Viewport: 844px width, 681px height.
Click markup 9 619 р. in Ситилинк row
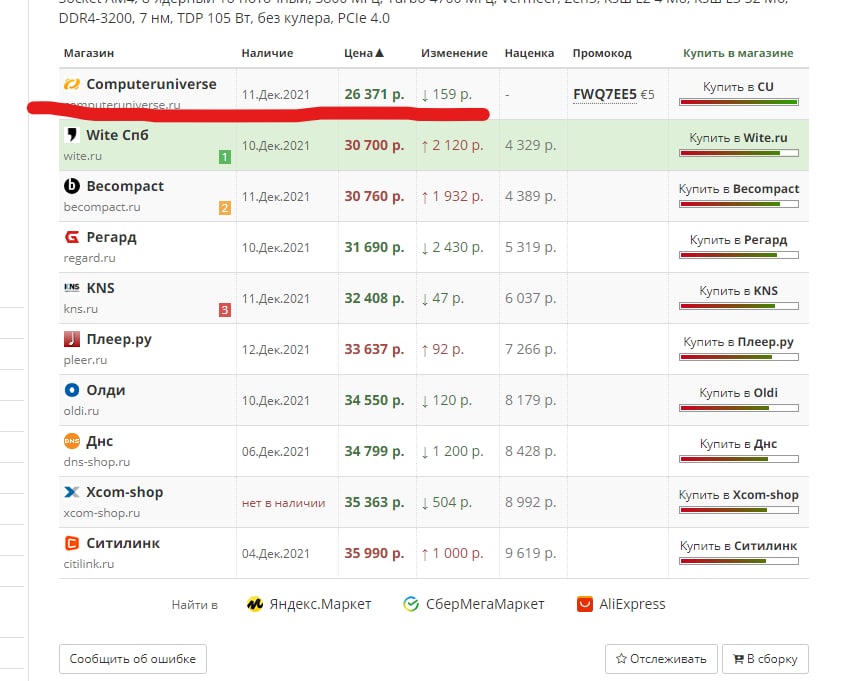(x=530, y=553)
